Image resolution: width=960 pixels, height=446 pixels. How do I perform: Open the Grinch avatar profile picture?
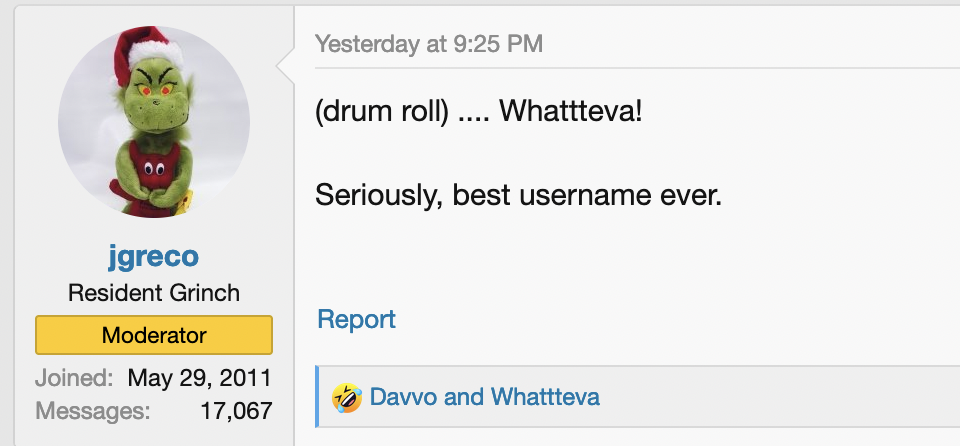click(154, 122)
